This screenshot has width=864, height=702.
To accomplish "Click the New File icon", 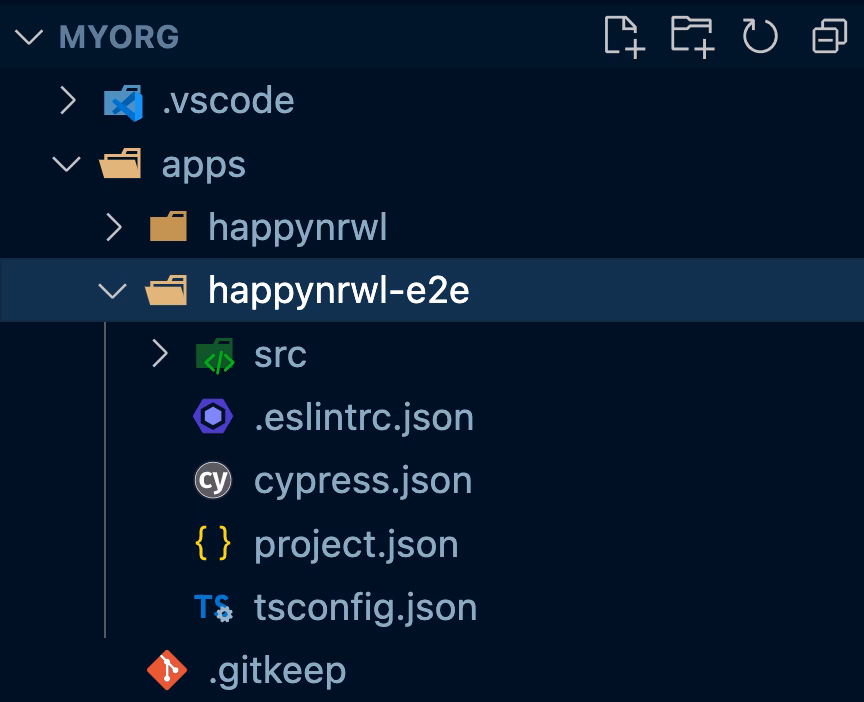I will [x=625, y=37].
